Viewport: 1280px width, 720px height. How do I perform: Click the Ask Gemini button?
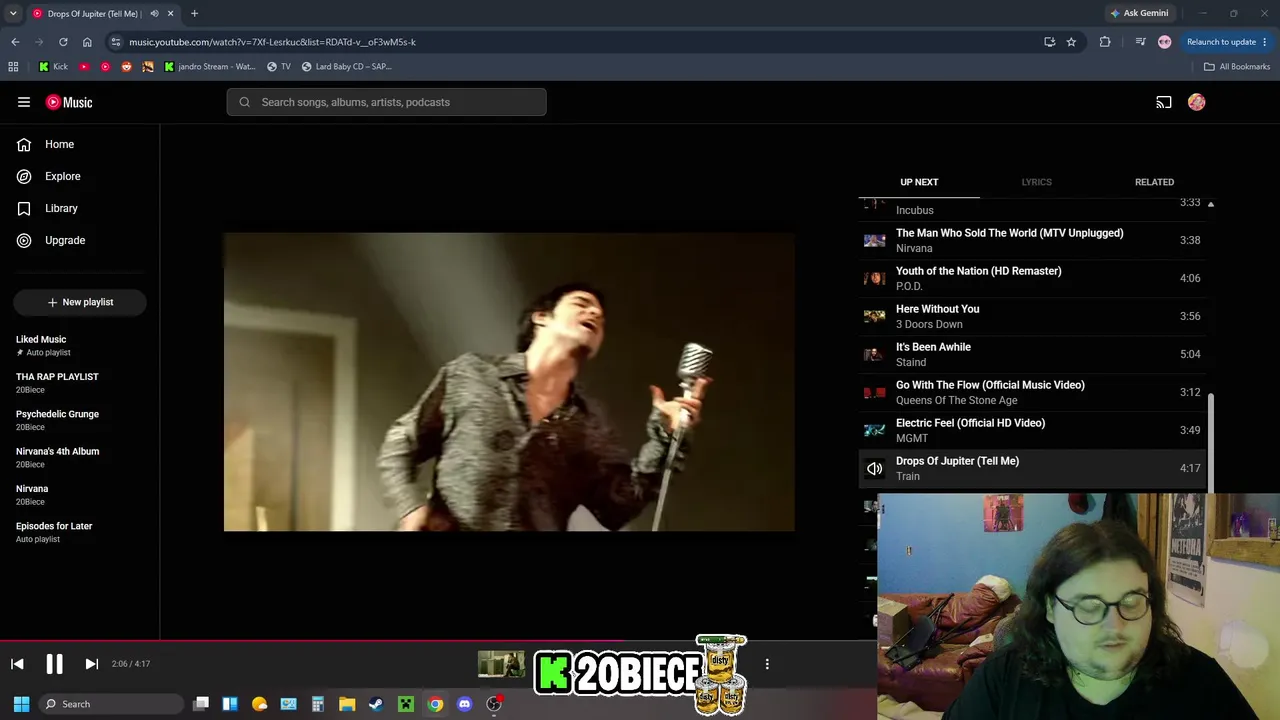tap(1139, 14)
